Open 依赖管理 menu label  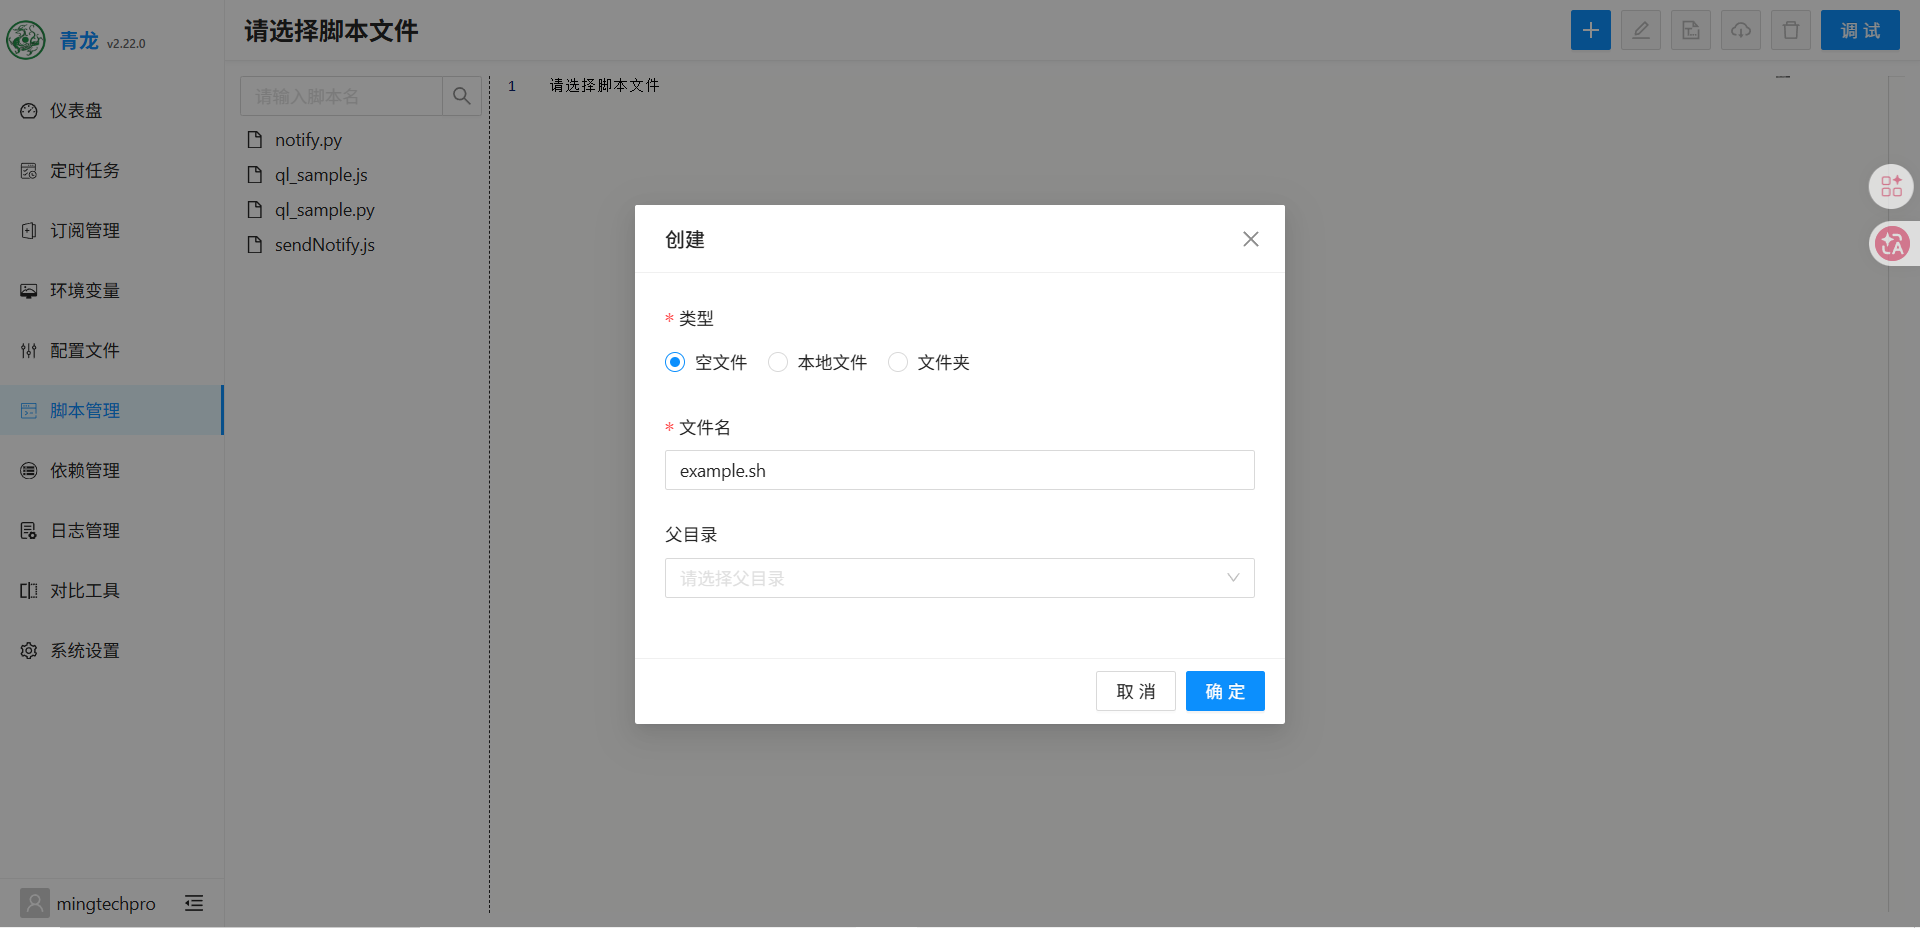click(85, 471)
